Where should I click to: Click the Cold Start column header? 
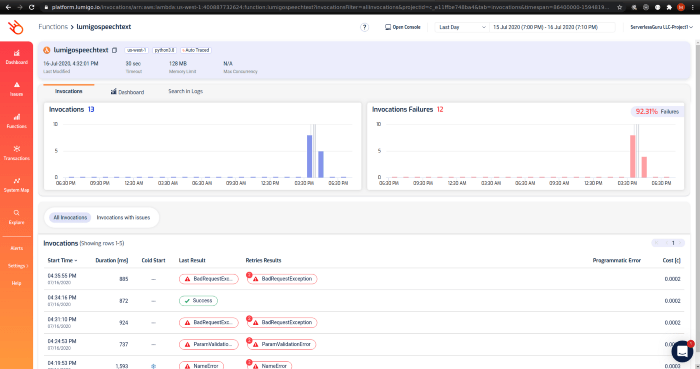point(153,260)
